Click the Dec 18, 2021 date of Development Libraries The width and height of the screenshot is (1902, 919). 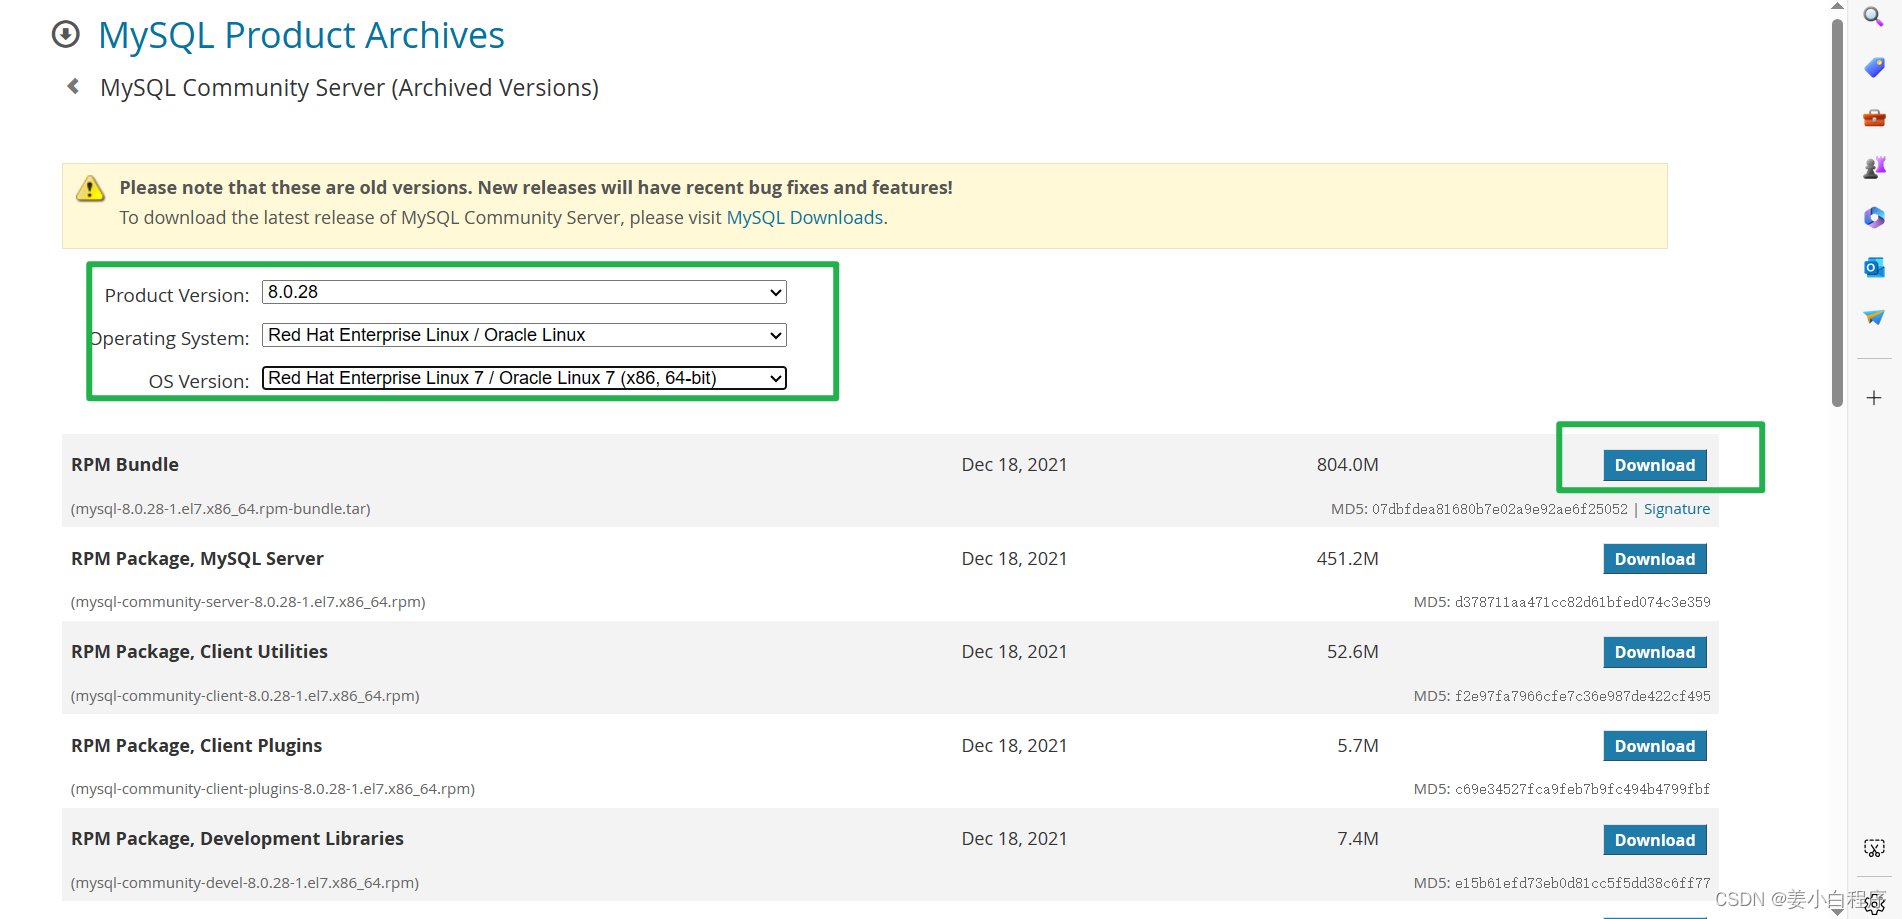tap(1014, 839)
